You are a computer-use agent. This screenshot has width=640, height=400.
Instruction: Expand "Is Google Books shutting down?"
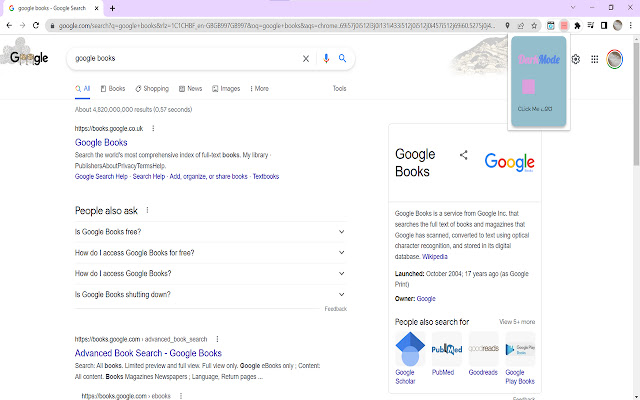[x=211, y=294]
